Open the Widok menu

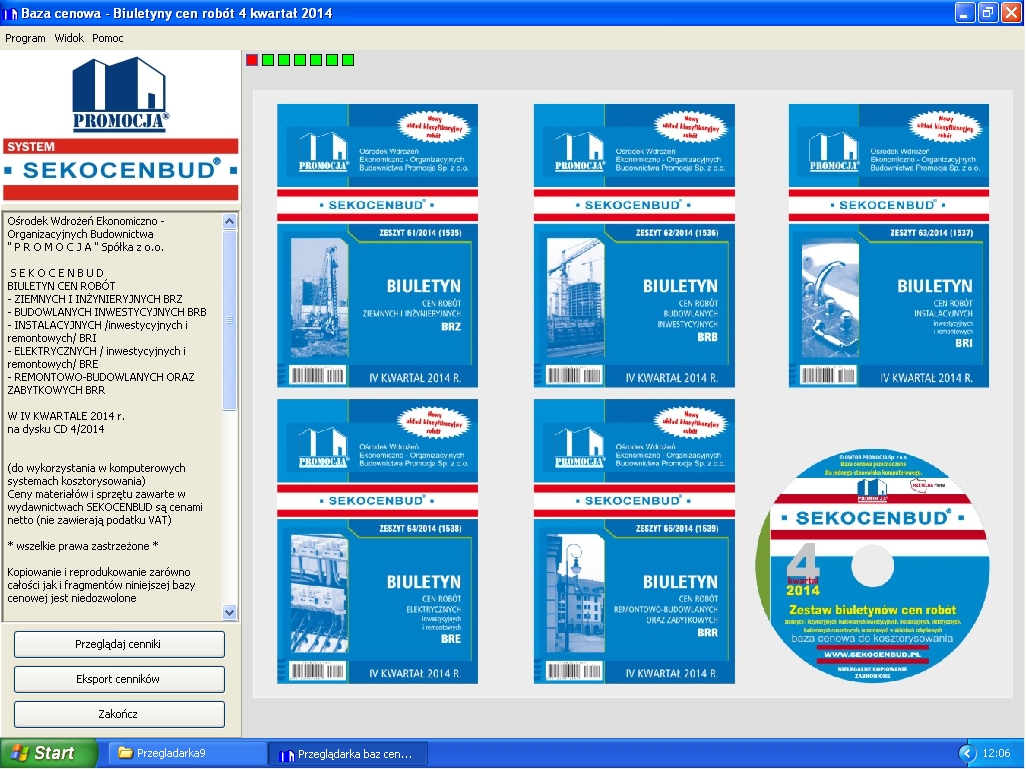69,38
